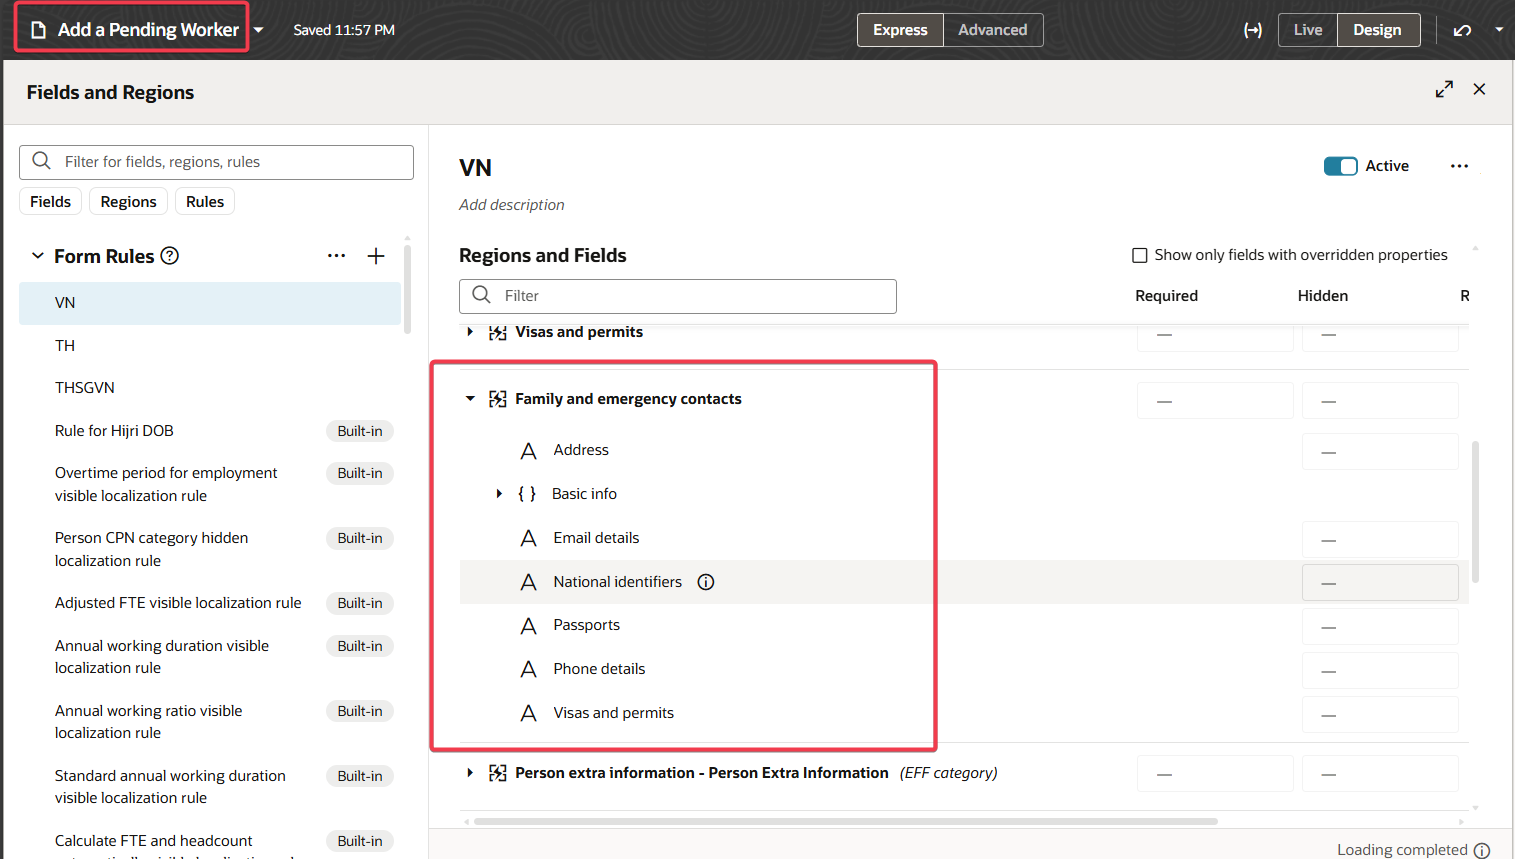The height and width of the screenshot is (859, 1515).
Task: Click the Regions and Fields Filter box
Action: pos(678,296)
